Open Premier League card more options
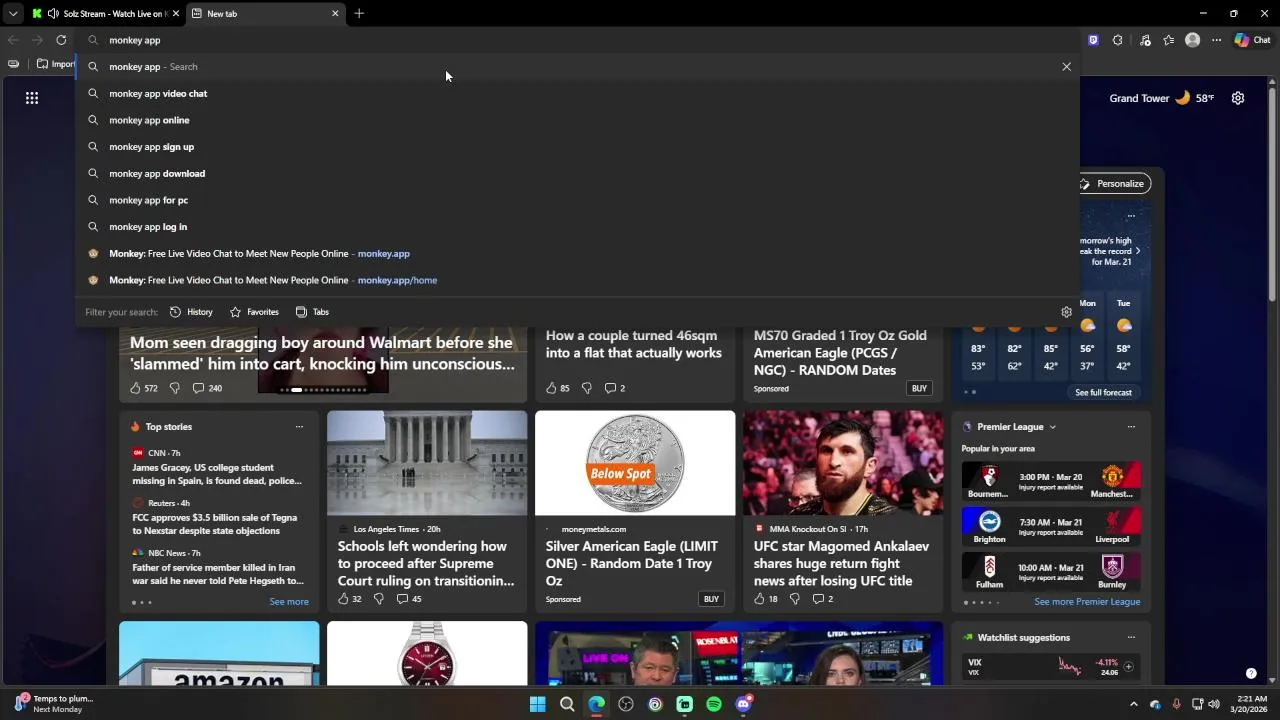Viewport: 1280px width, 720px height. click(1131, 427)
